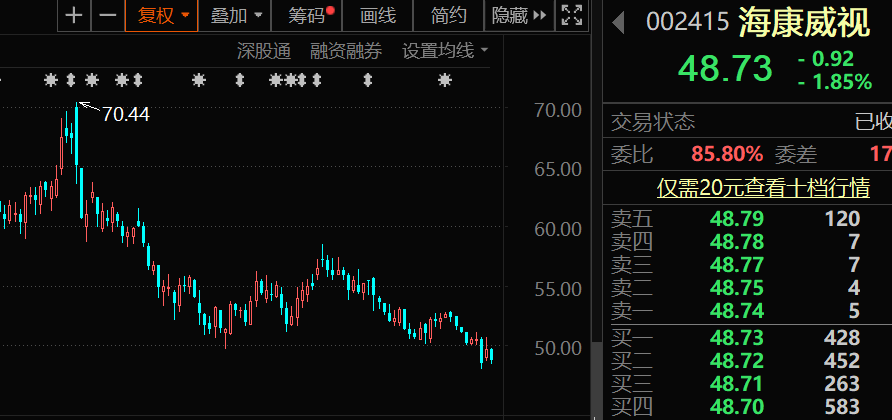This screenshot has height=420, width=892.
Task: Expand the 设置均线 dropdown
Action: (445, 51)
